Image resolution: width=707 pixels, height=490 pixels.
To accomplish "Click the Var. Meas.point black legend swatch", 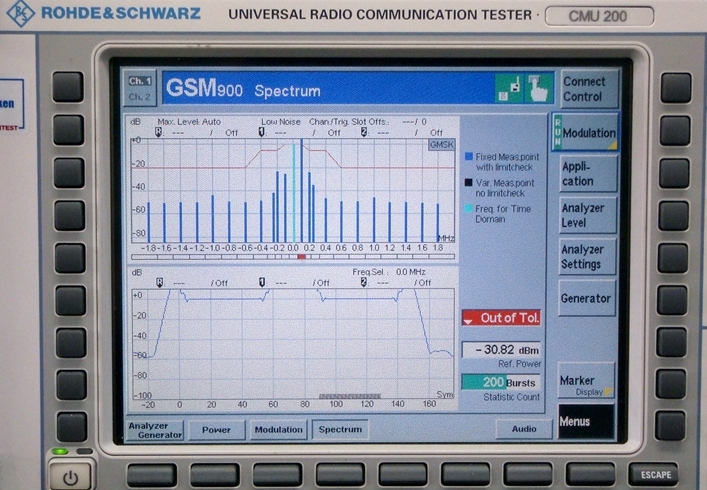I will (468, 183).
